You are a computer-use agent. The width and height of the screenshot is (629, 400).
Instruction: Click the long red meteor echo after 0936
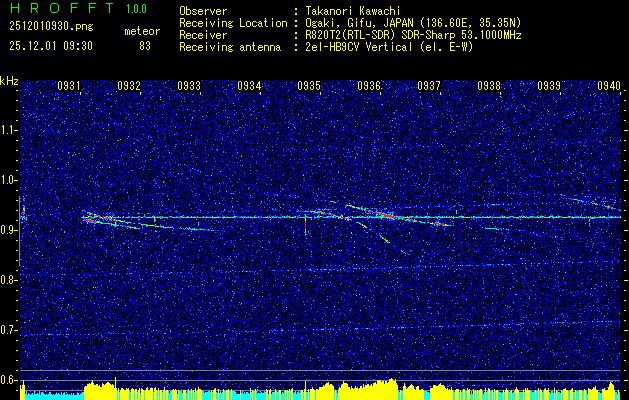tap(399, 216)
